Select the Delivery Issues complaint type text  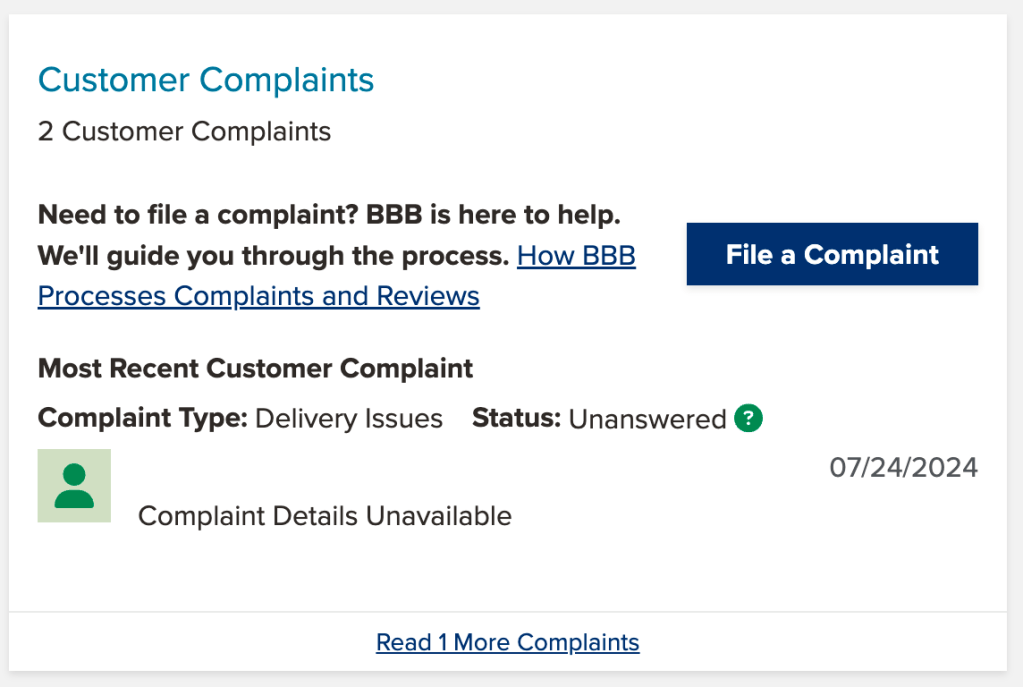pos(349,418)
